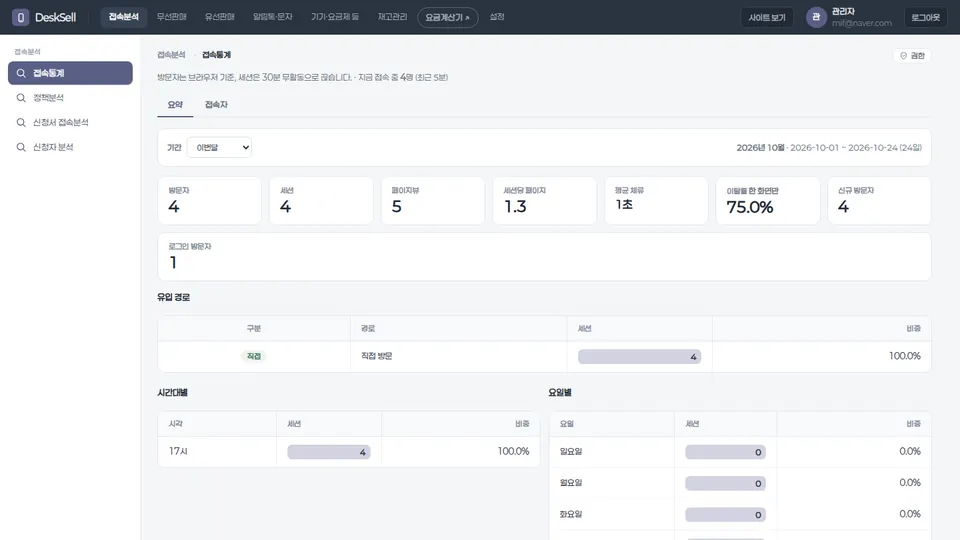Viewport: 960px width, 540px height.
Task: Click the 화요일 row label
Action: point(571,514)
